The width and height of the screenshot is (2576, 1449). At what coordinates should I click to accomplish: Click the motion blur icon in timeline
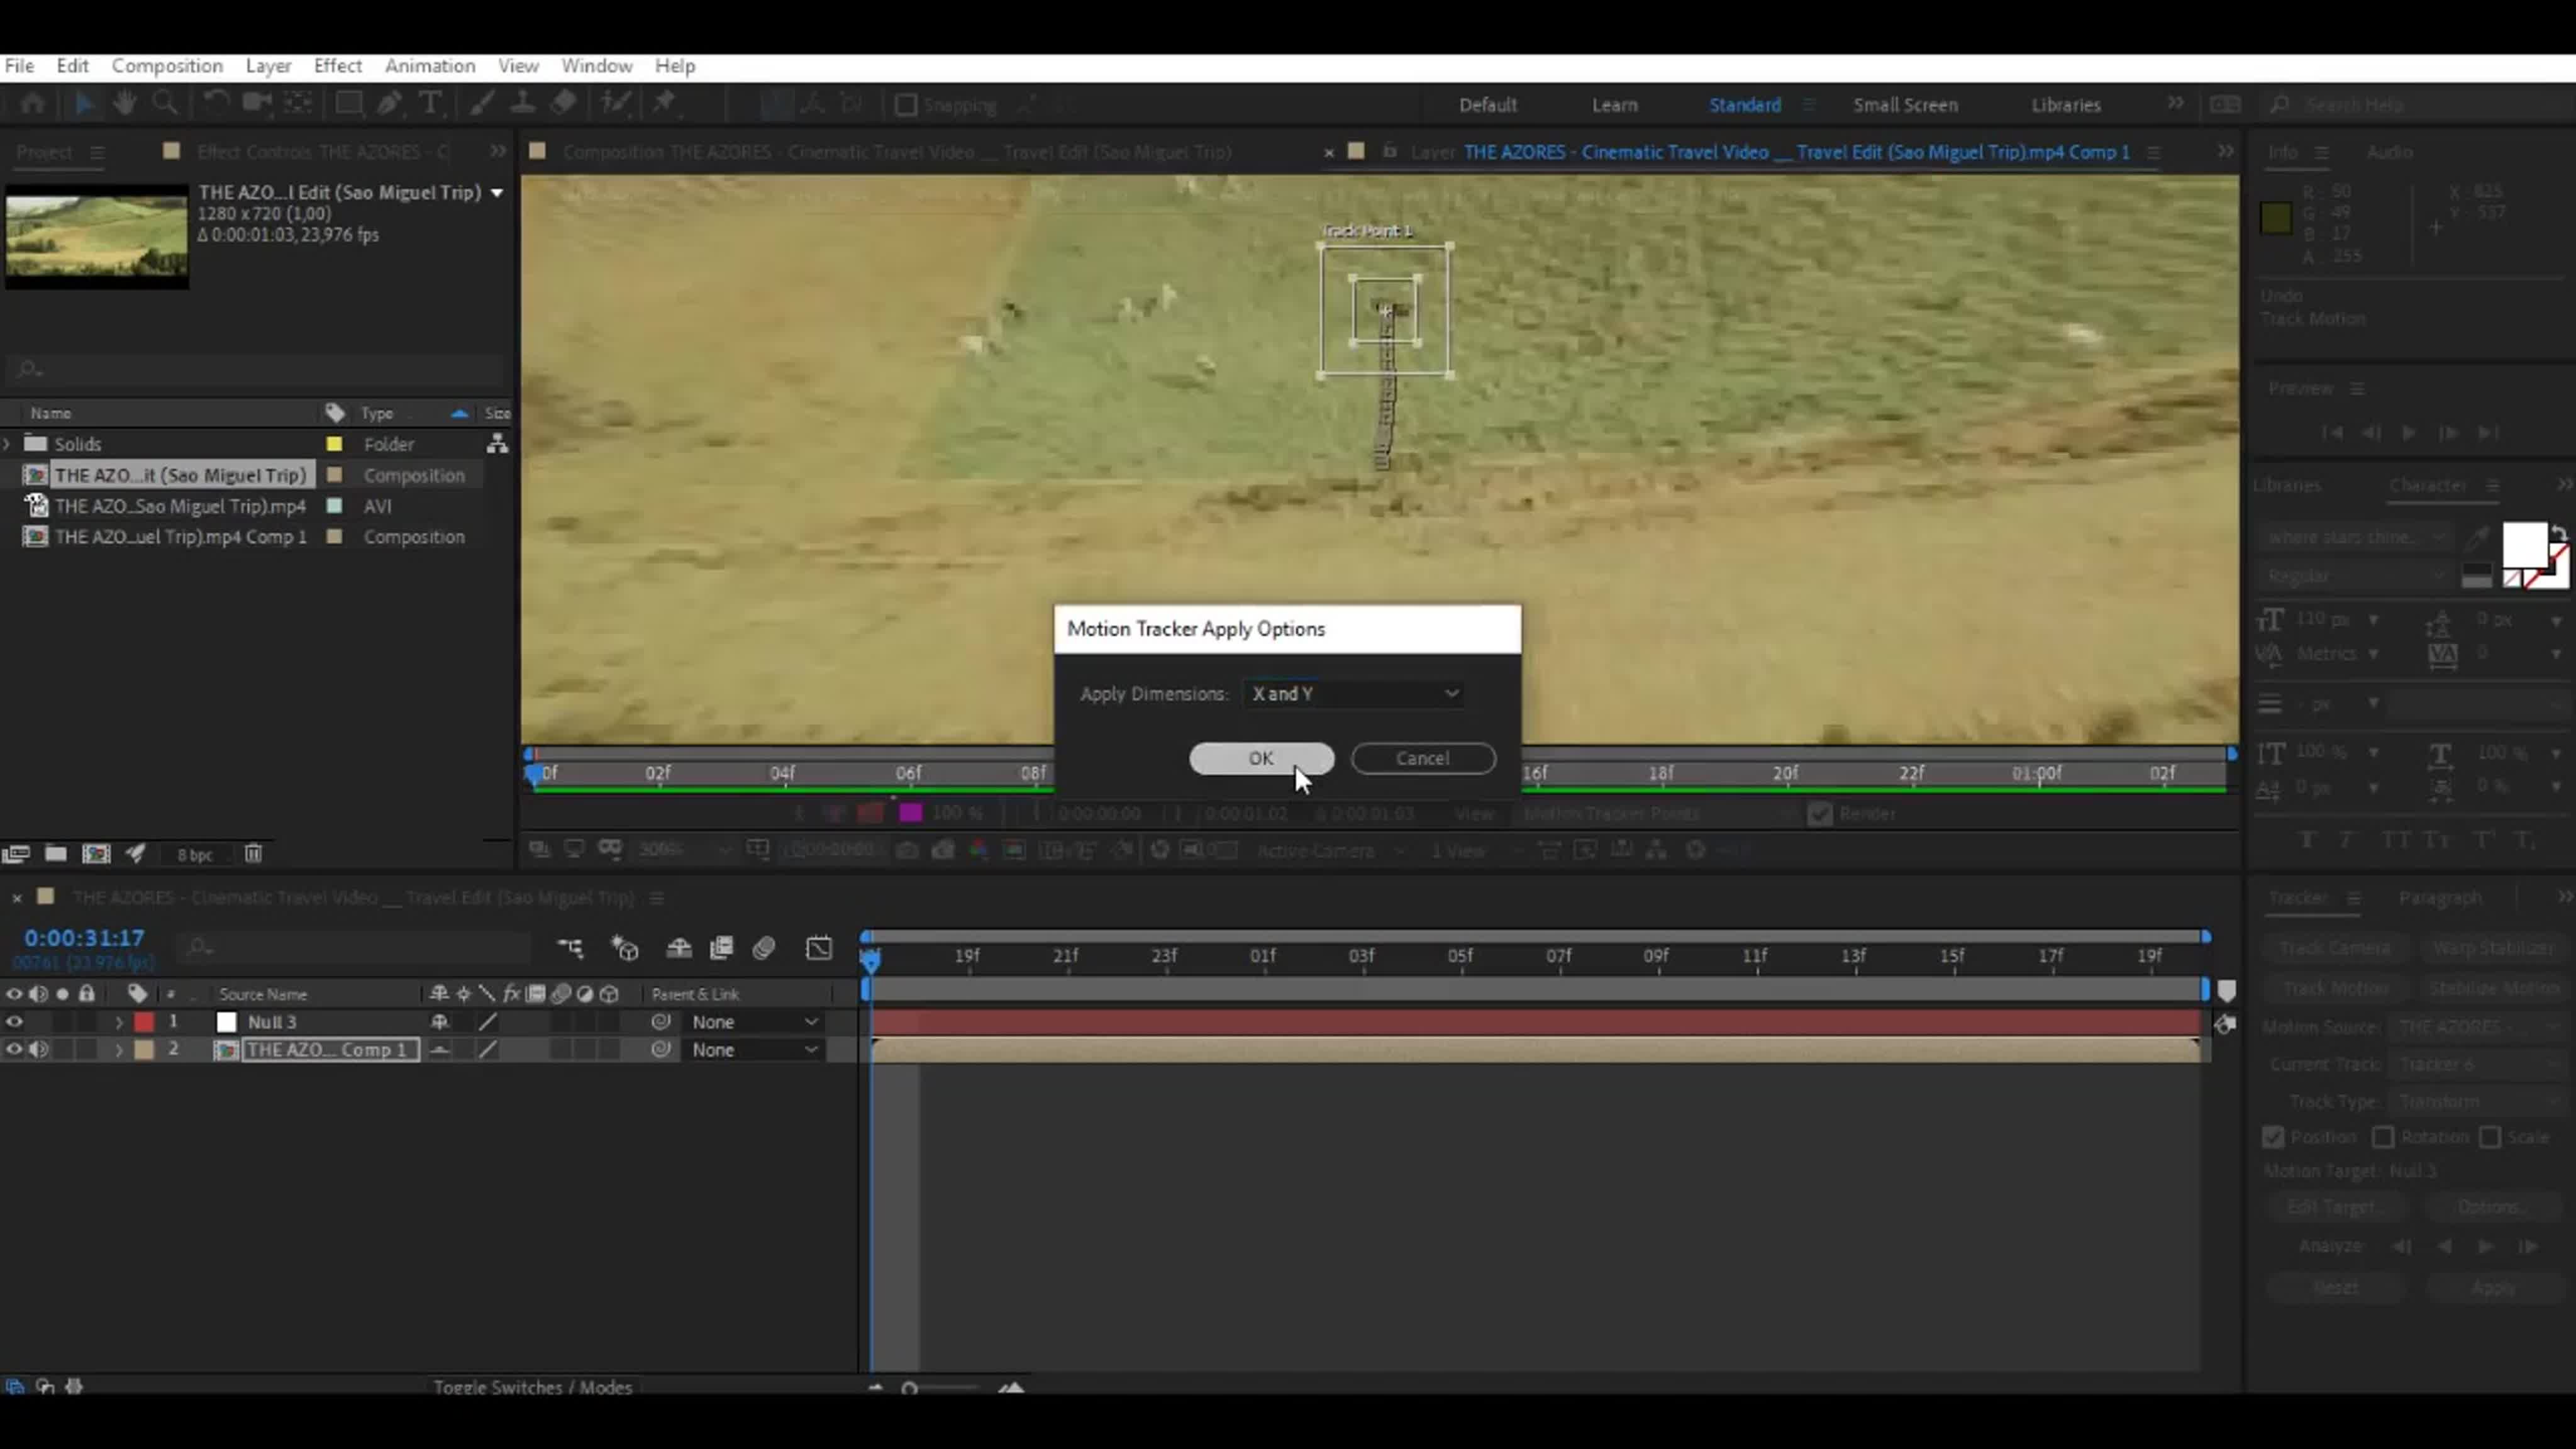(764, 947)
